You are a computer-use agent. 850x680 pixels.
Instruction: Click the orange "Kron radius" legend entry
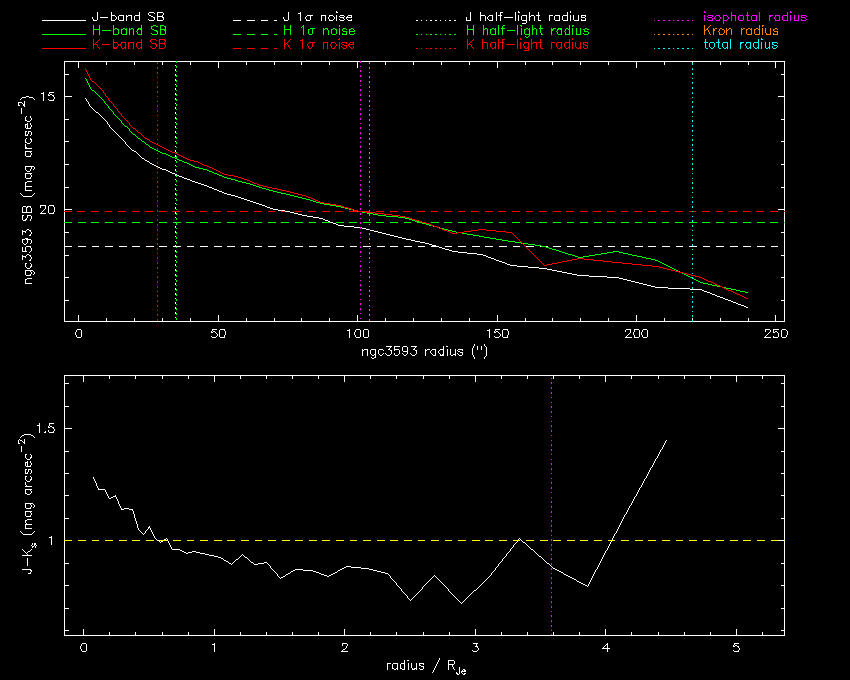[x=741, y=31]
